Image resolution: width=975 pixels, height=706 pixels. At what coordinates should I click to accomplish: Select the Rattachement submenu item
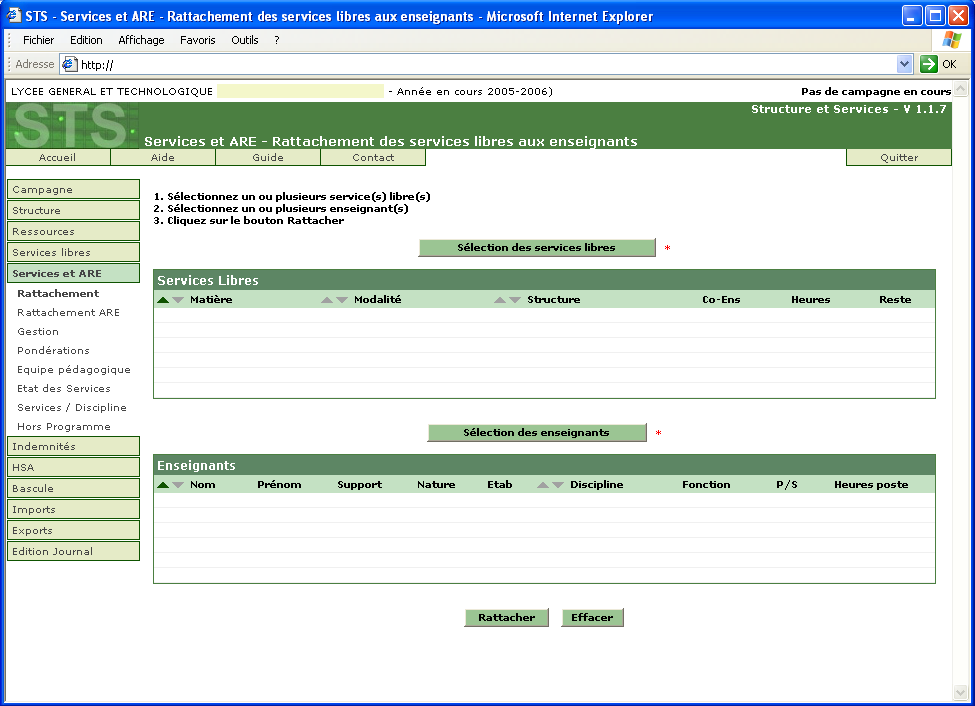(58, 294)
